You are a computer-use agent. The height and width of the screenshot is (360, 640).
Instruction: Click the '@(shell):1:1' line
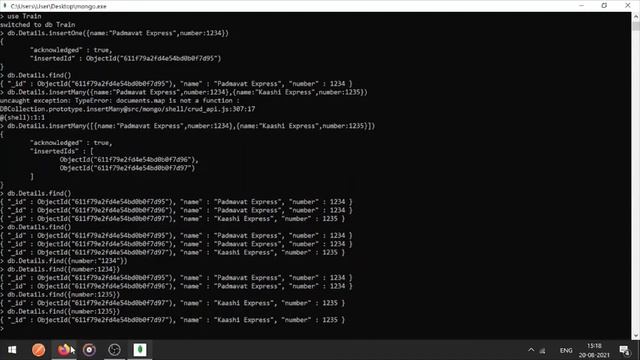[x=22, y=118]
